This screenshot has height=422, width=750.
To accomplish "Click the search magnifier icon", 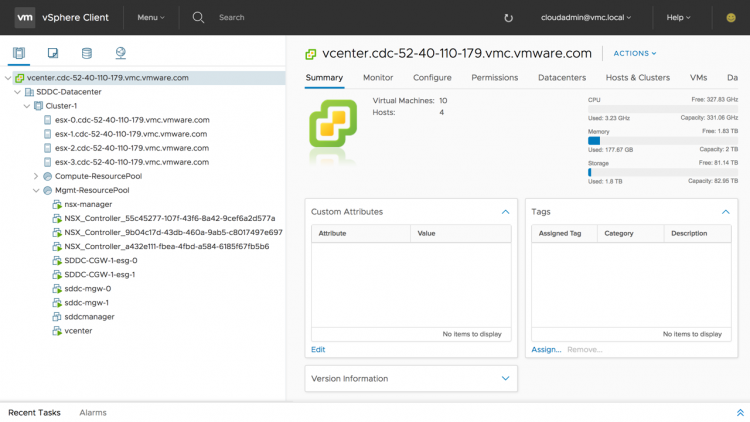I will (198, 17).
